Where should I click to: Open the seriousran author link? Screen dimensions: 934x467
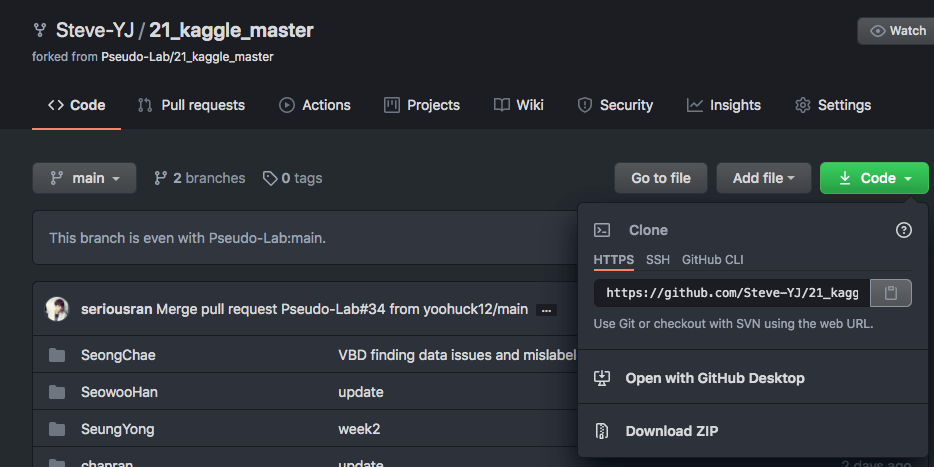[x=116, y=309]
